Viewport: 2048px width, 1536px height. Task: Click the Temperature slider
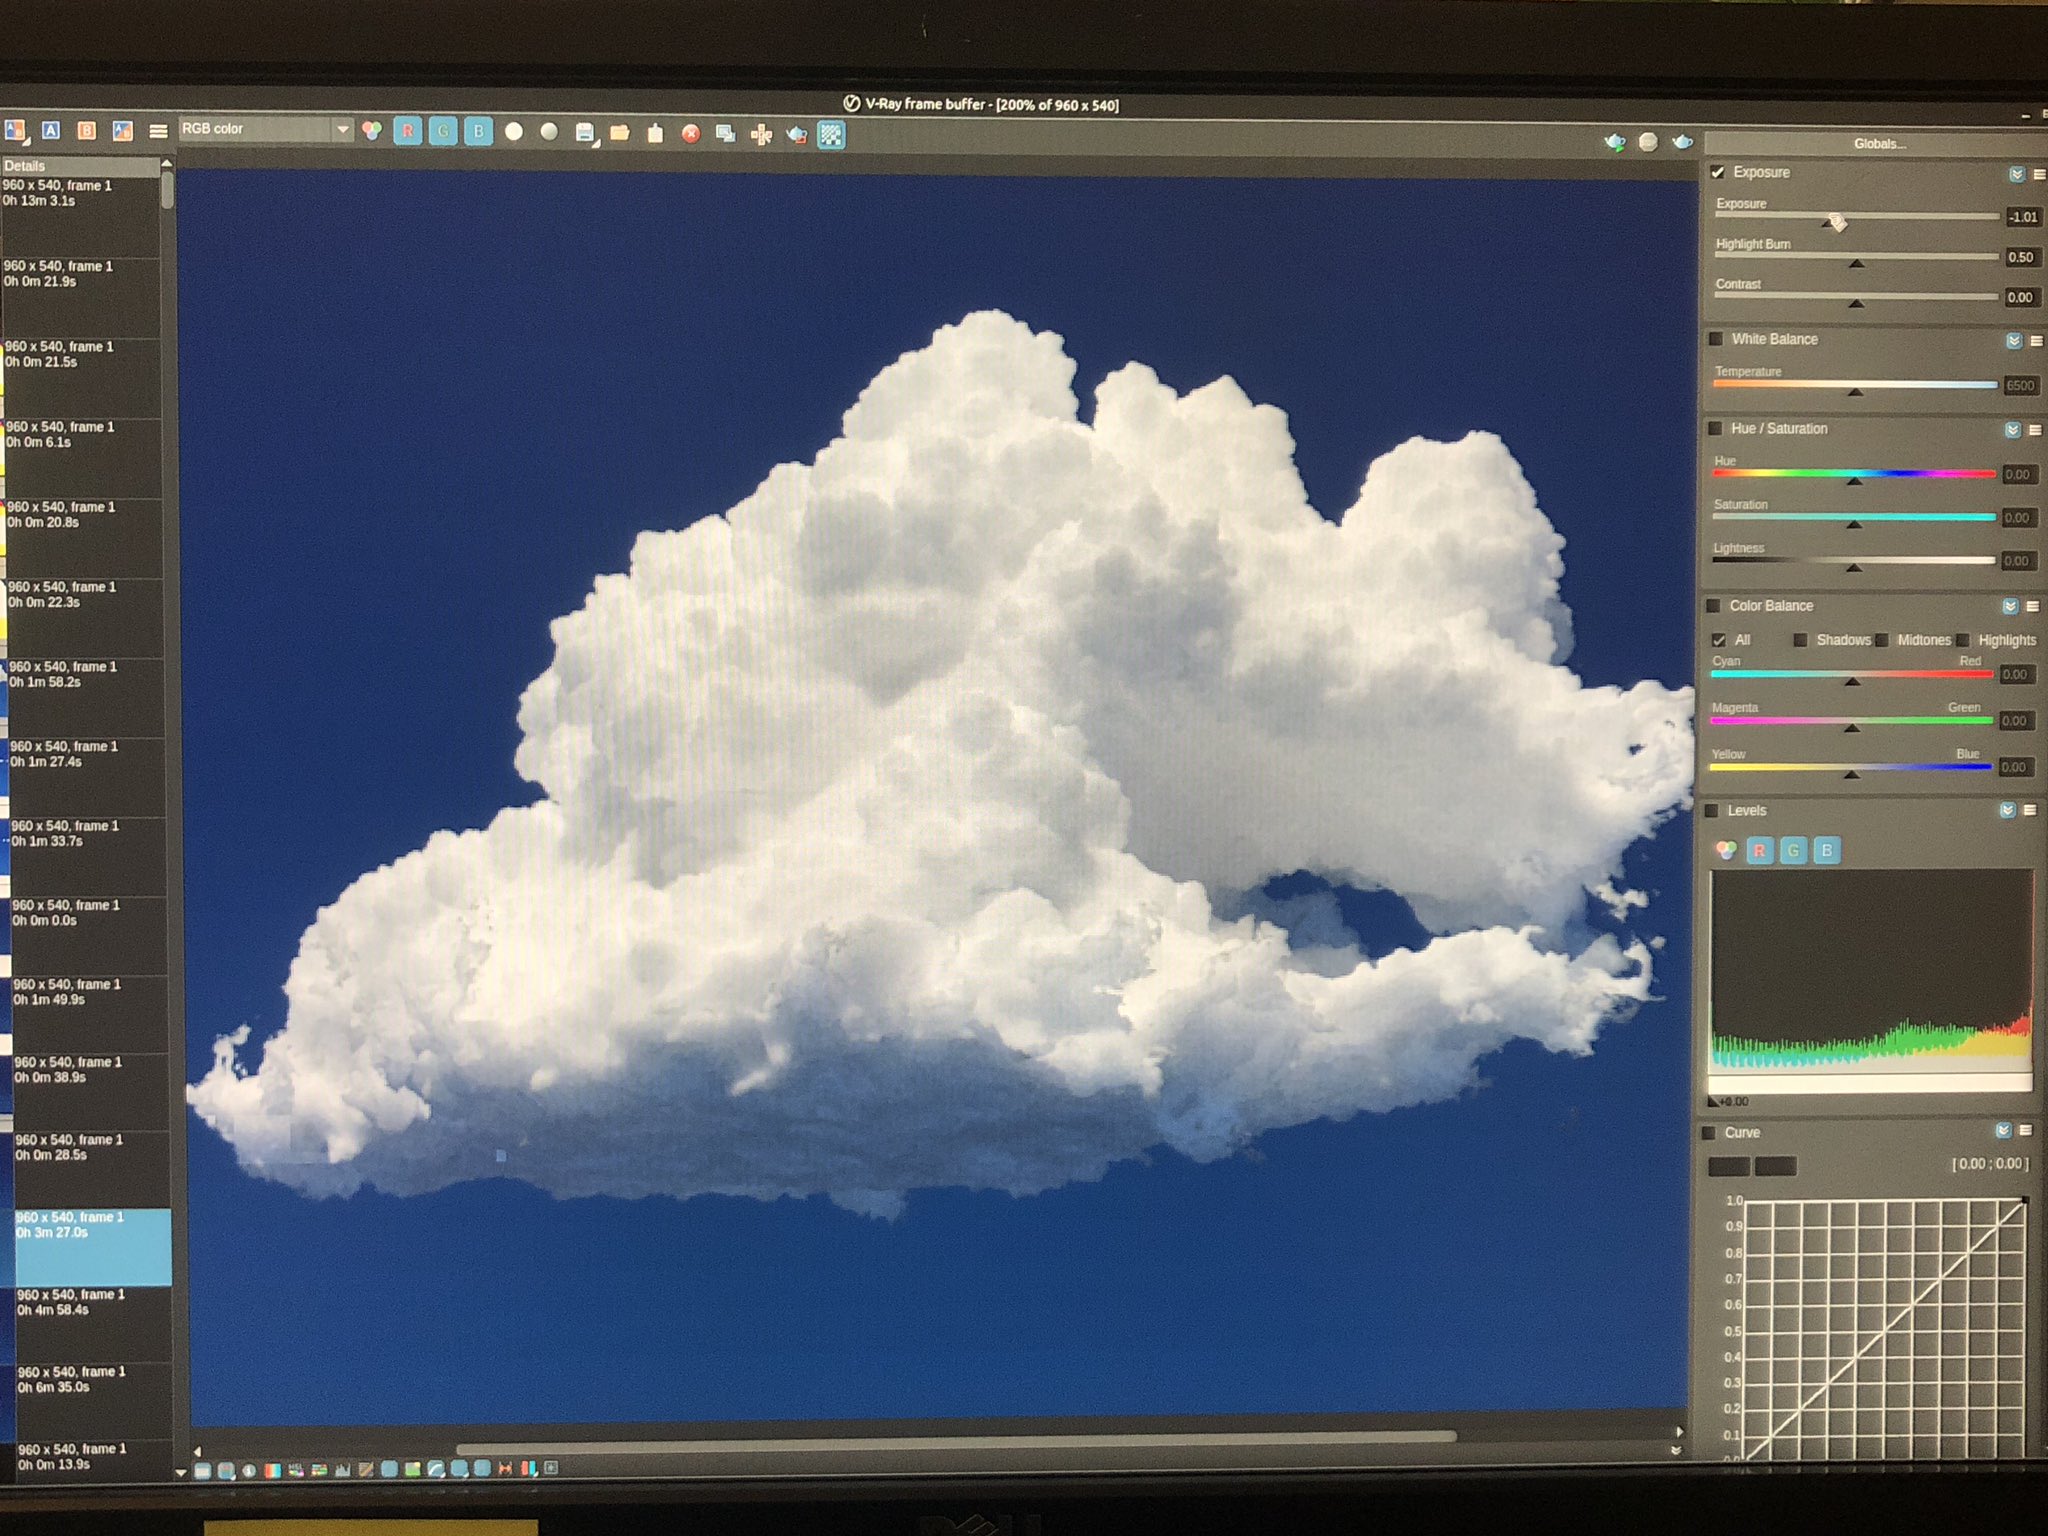pyautogui.click(x=1855, y=386)
